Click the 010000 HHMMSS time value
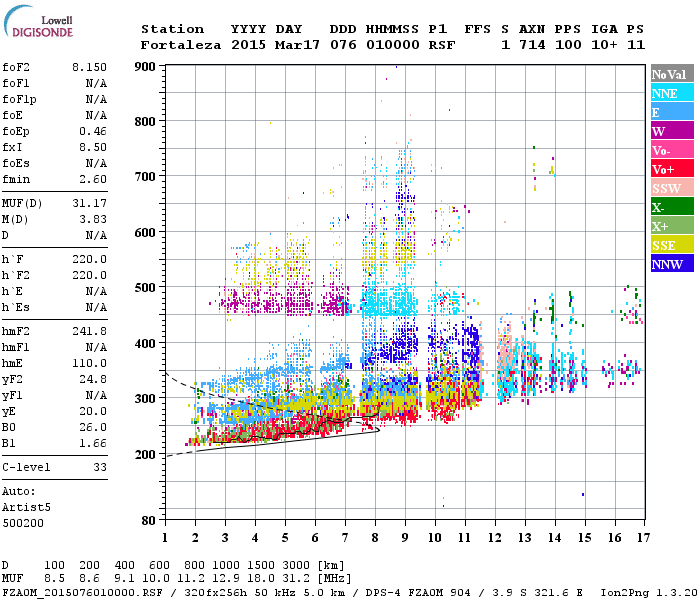Screen dimensions: 700x600 tap(393, 45)
